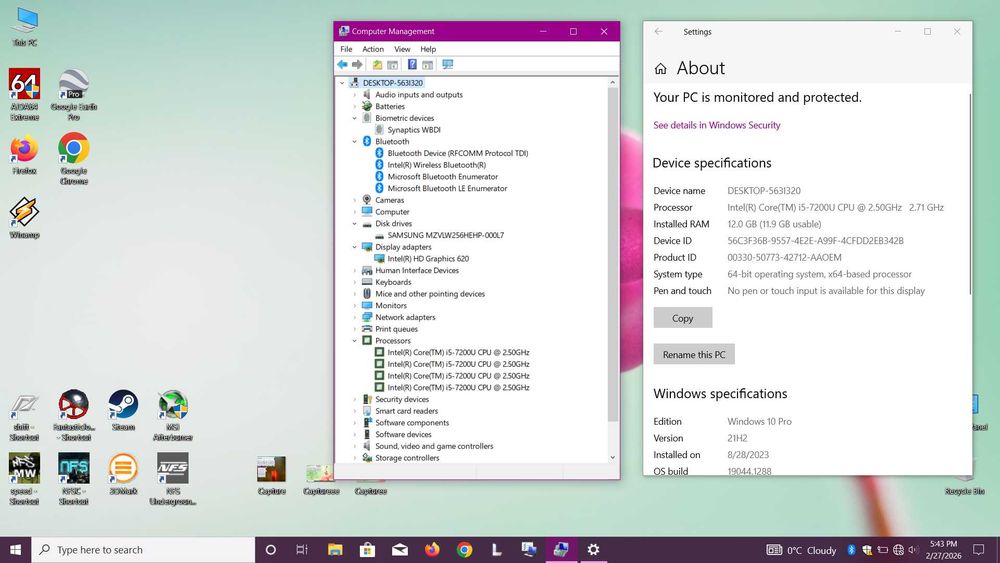Click the home icon in Settings About
This screenshot has height=563, width=1000.
[x=661, y=68]
